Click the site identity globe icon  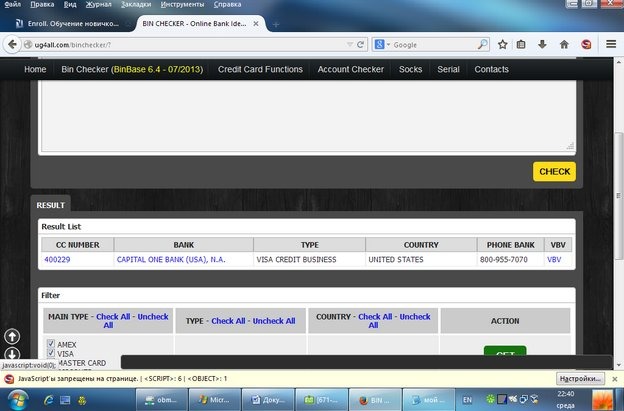click(x=28, y=45)
